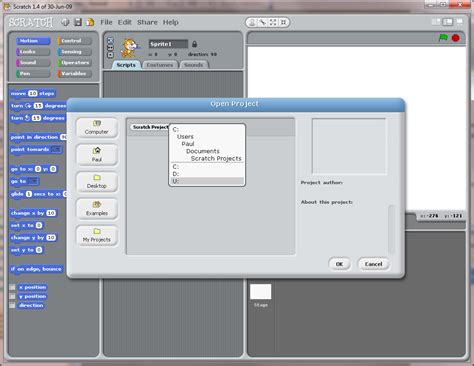Screen dimensions: 474x366
Task: Click the red stop sign
Action: (x=456, y=38)
